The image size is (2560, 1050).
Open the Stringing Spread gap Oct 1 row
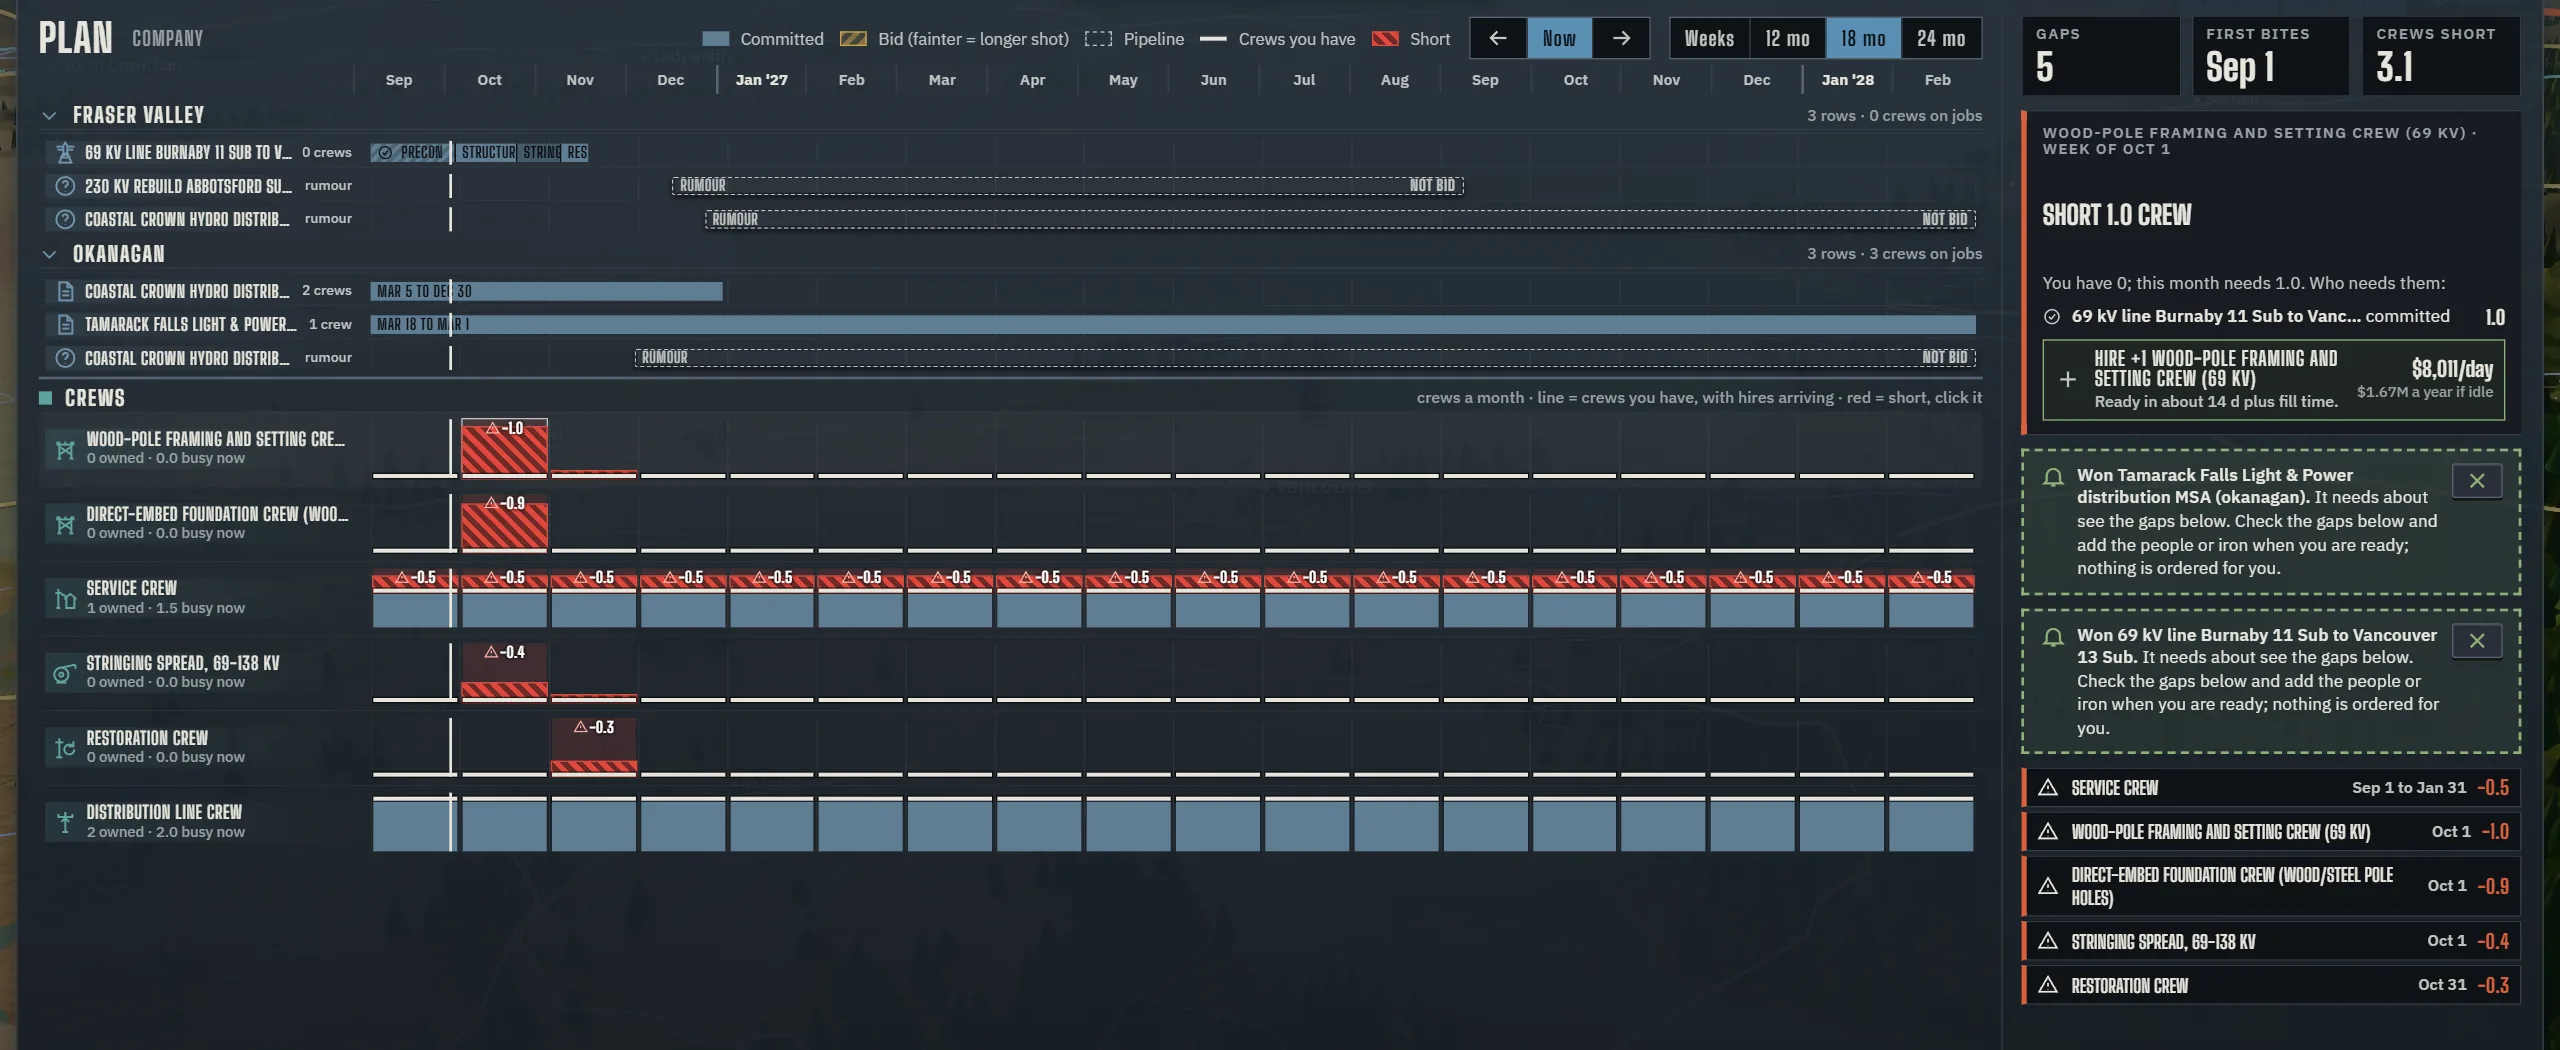point(2271,941)
